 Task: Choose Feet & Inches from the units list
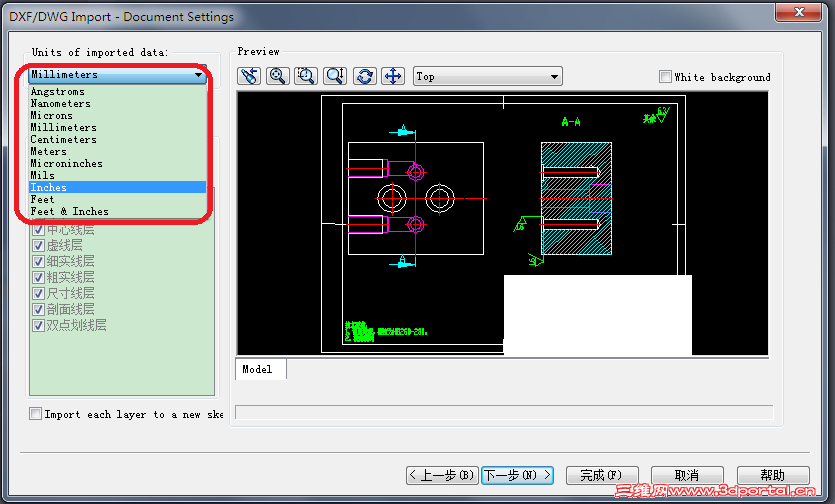pyautogui.click(x=117, y=212)
